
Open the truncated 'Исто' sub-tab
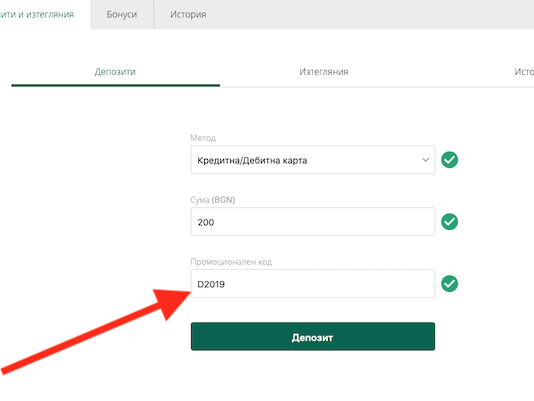pyautogui.click(x=524, y=72)
